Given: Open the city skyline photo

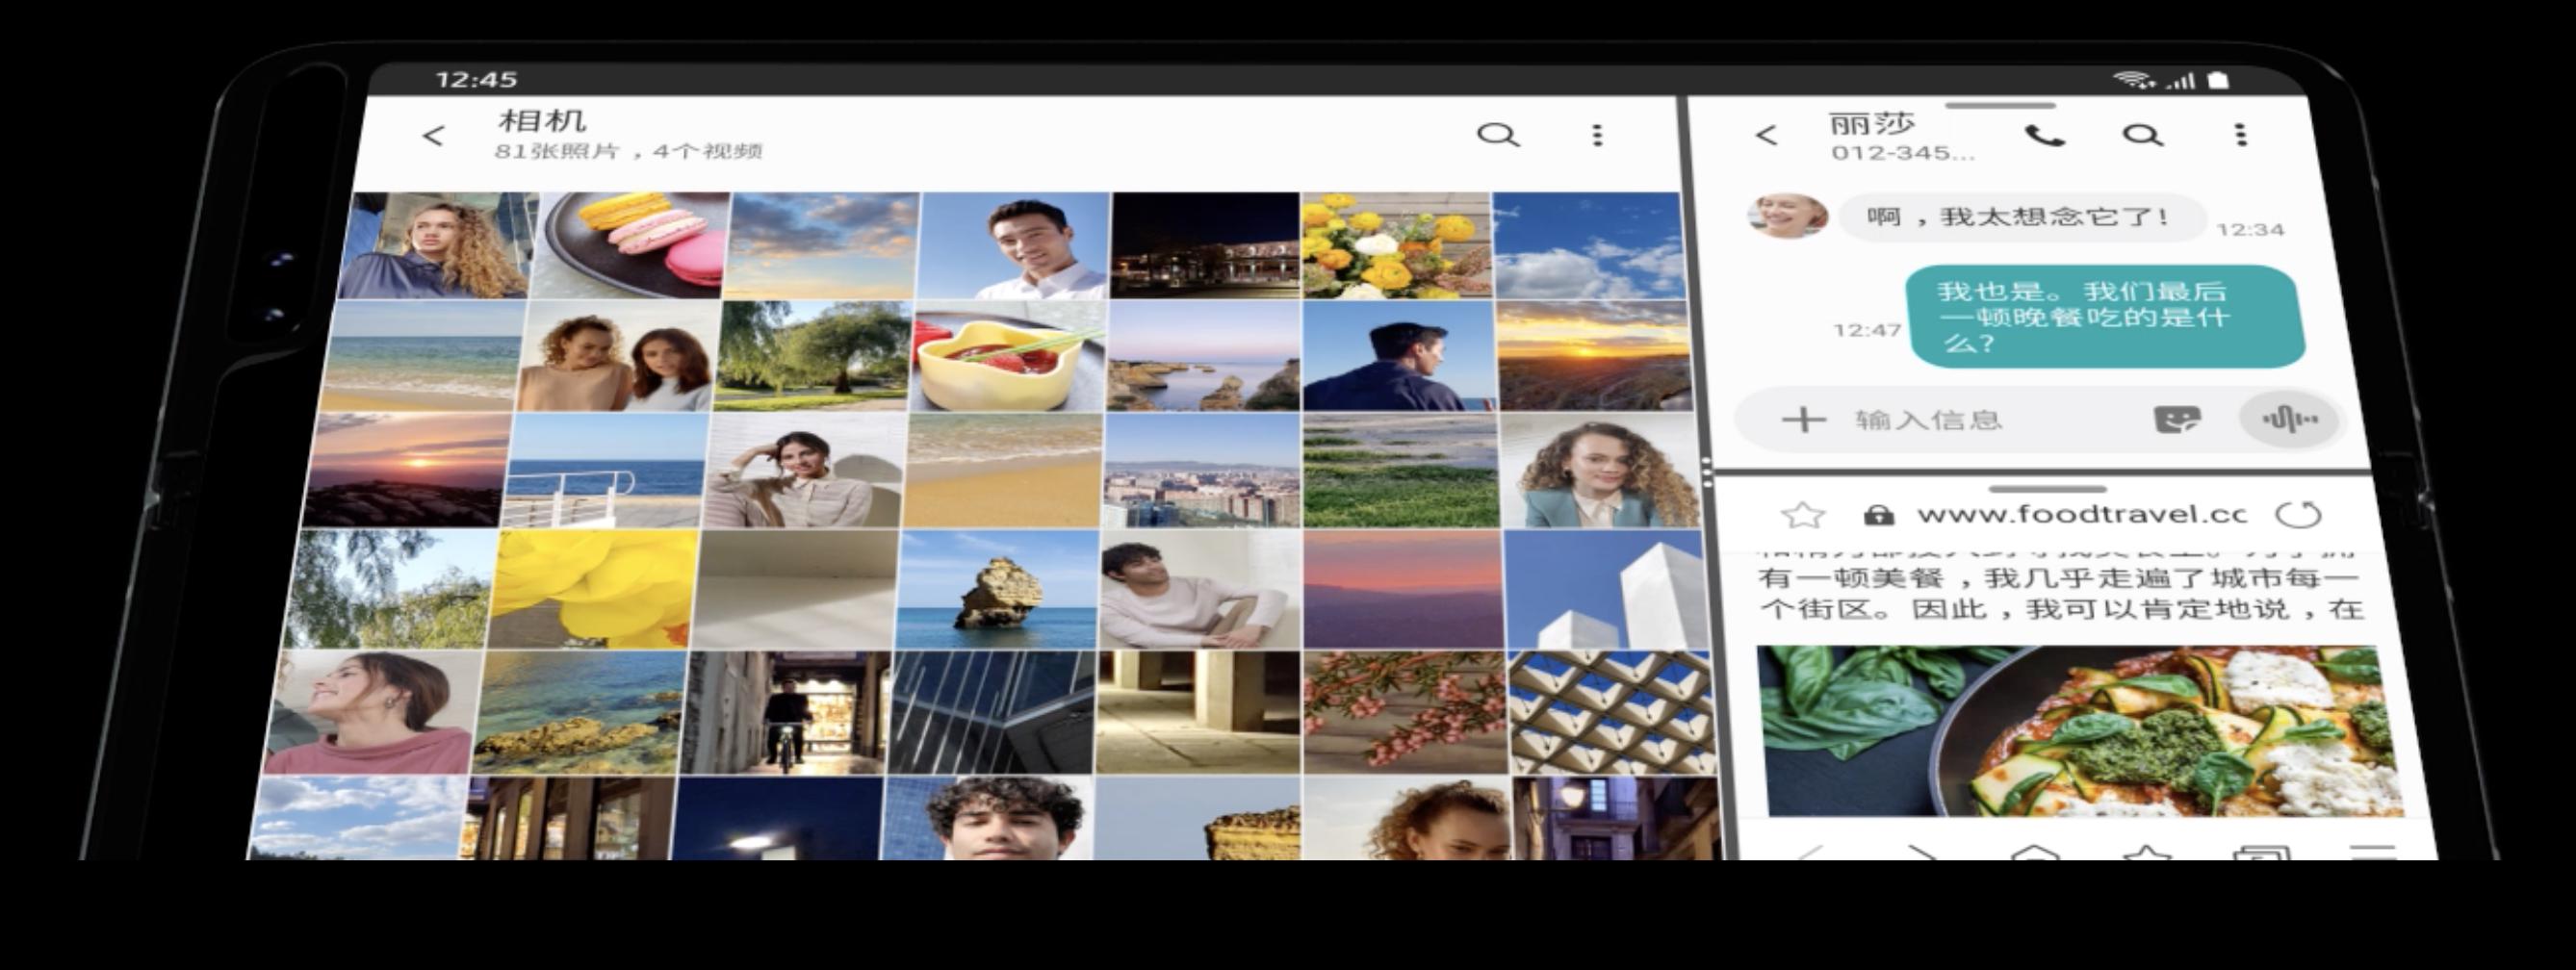Looking at the screenshot, I should point(1202,470).
